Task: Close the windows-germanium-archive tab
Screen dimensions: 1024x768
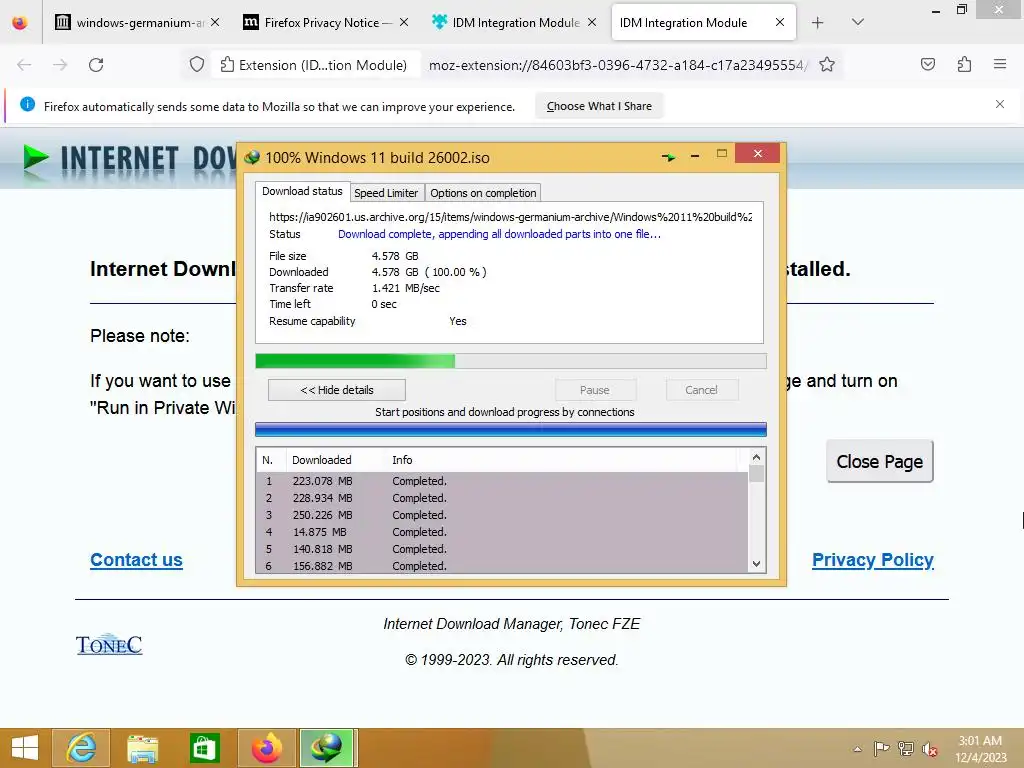Action: pyautogui.click(x=215, y=23)
